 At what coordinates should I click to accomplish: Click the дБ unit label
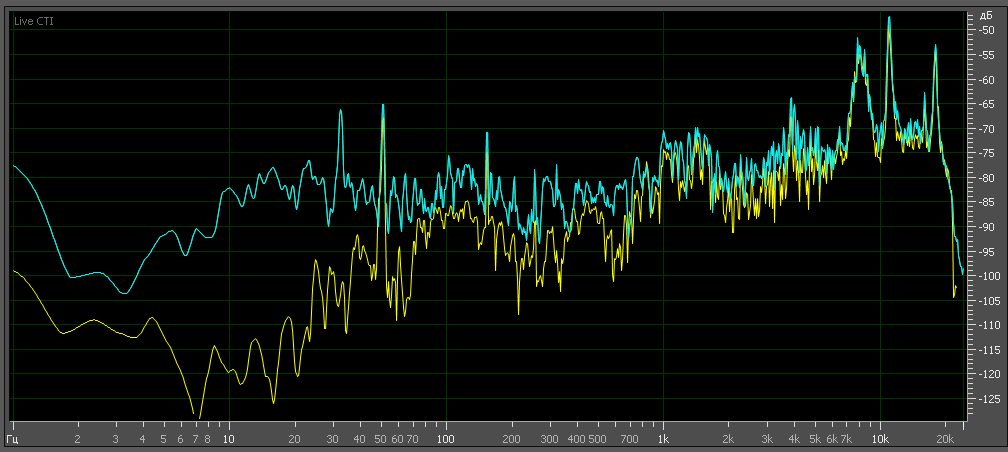[985, 17]
